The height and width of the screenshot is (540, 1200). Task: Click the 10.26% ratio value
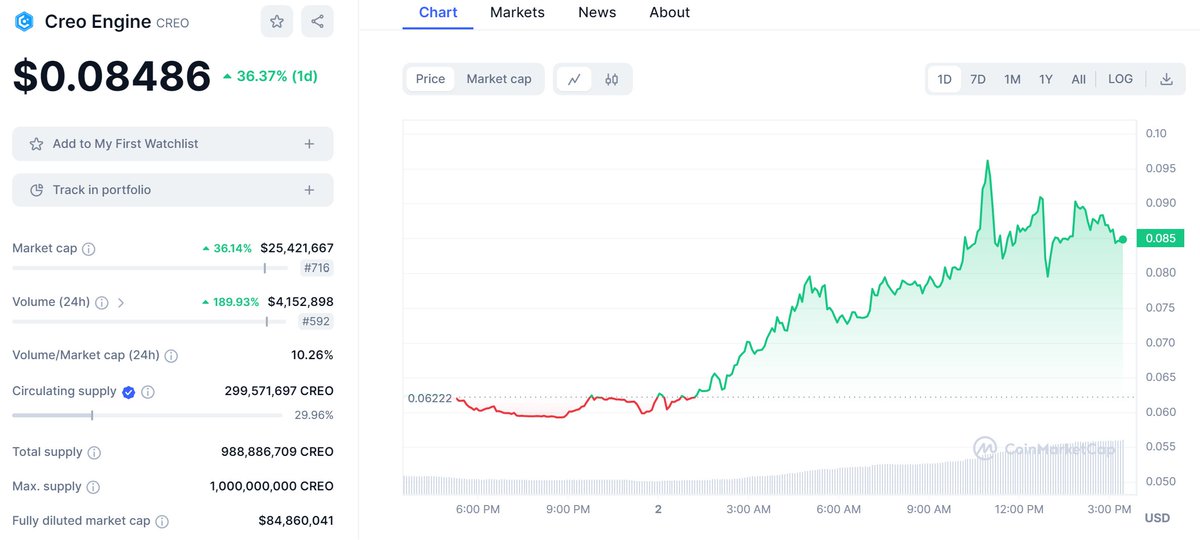(x=312, y=355)
